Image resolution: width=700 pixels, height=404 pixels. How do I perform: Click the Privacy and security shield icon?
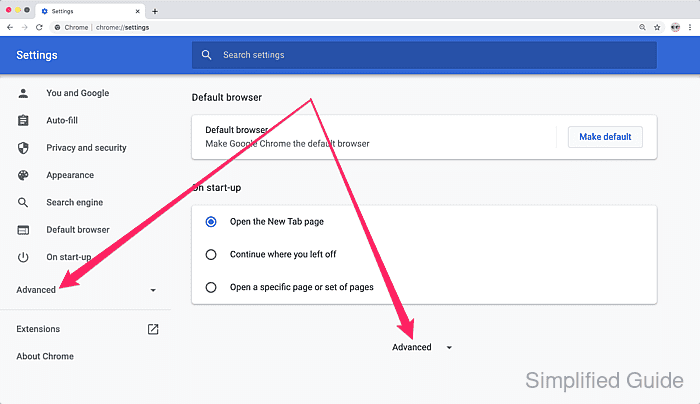point(23,148)
